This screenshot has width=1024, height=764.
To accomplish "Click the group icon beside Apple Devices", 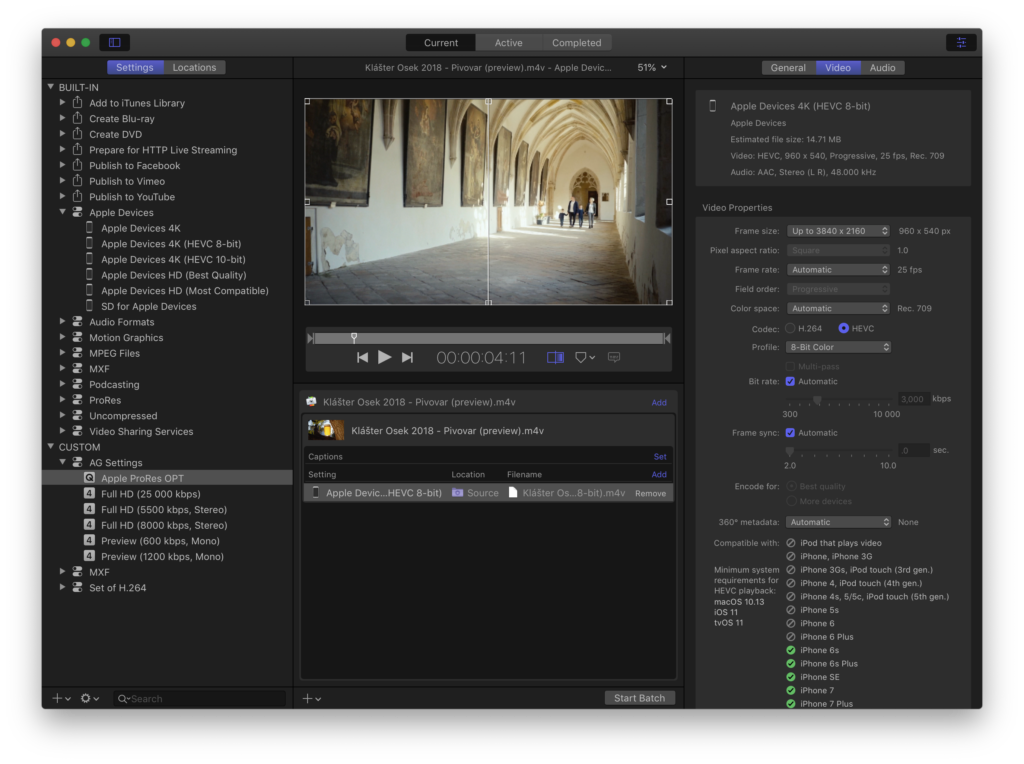I will pyautogui.click(x=78, y=212).
